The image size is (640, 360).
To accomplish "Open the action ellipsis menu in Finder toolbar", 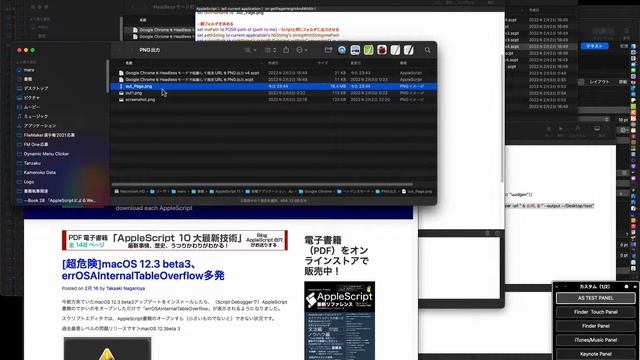I will 302,50.
